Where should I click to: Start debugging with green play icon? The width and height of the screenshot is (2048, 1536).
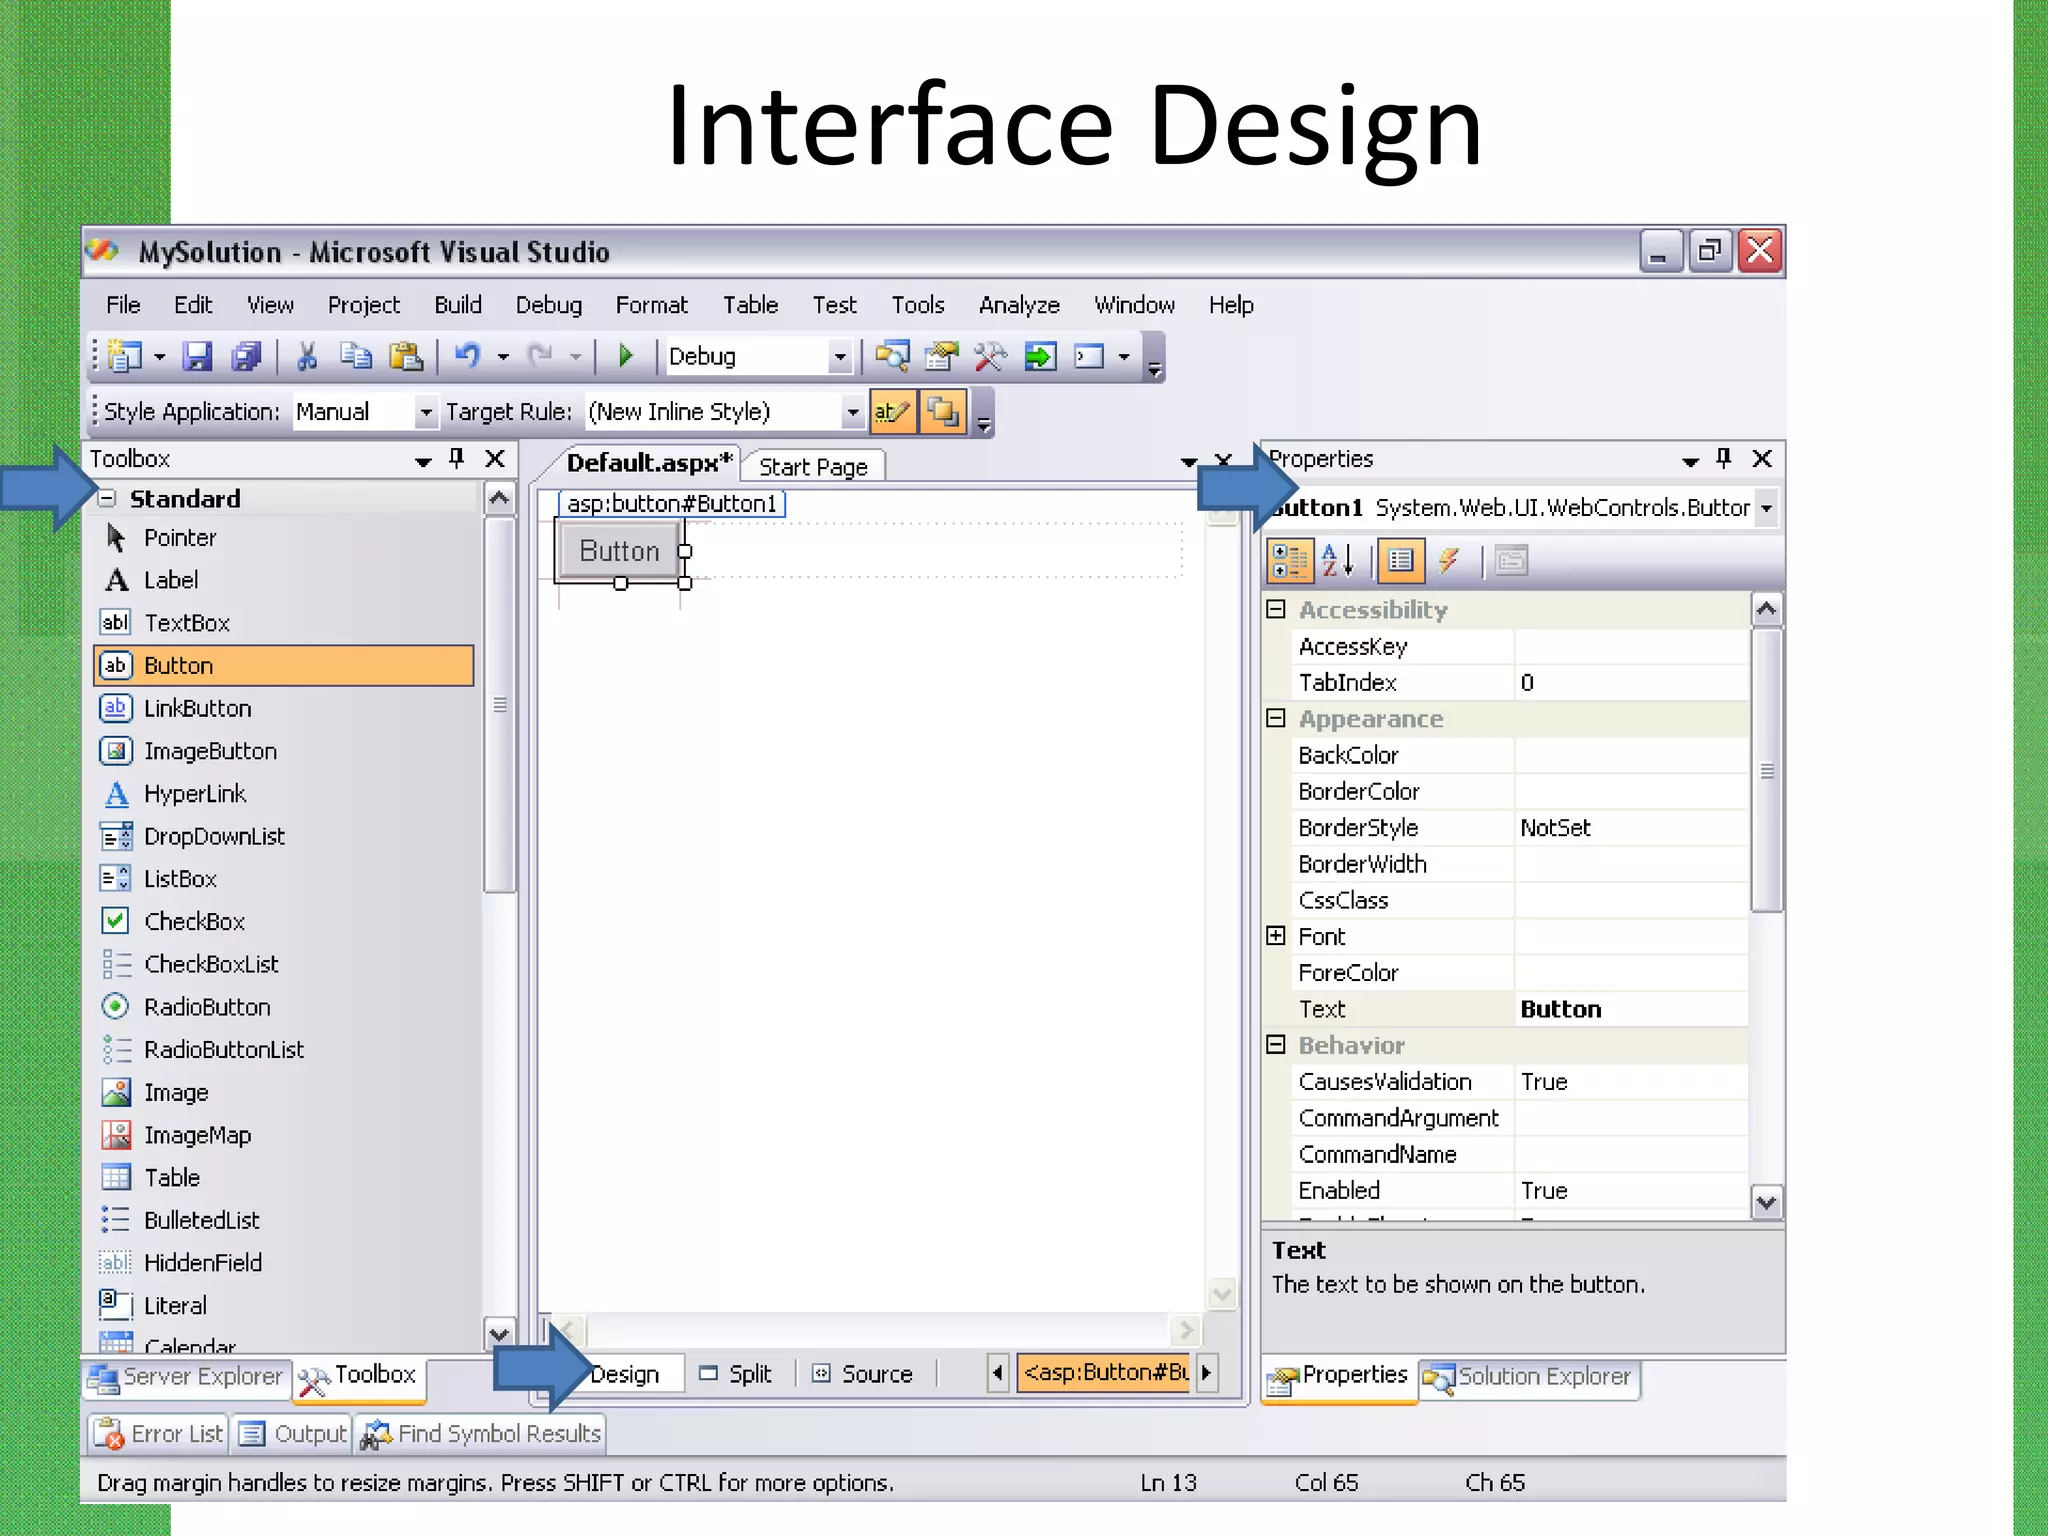(x=626, y=355)
